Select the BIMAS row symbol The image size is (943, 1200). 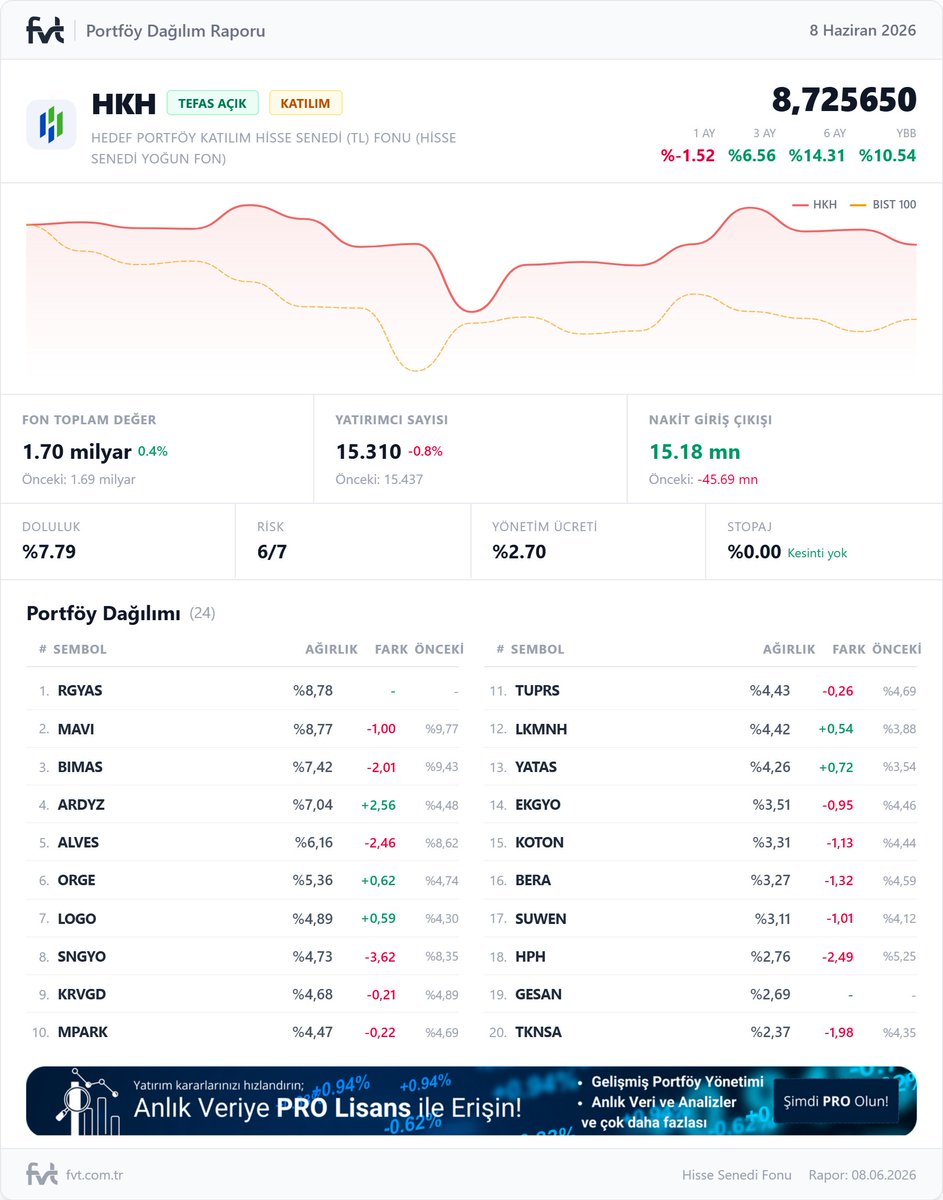80,767
